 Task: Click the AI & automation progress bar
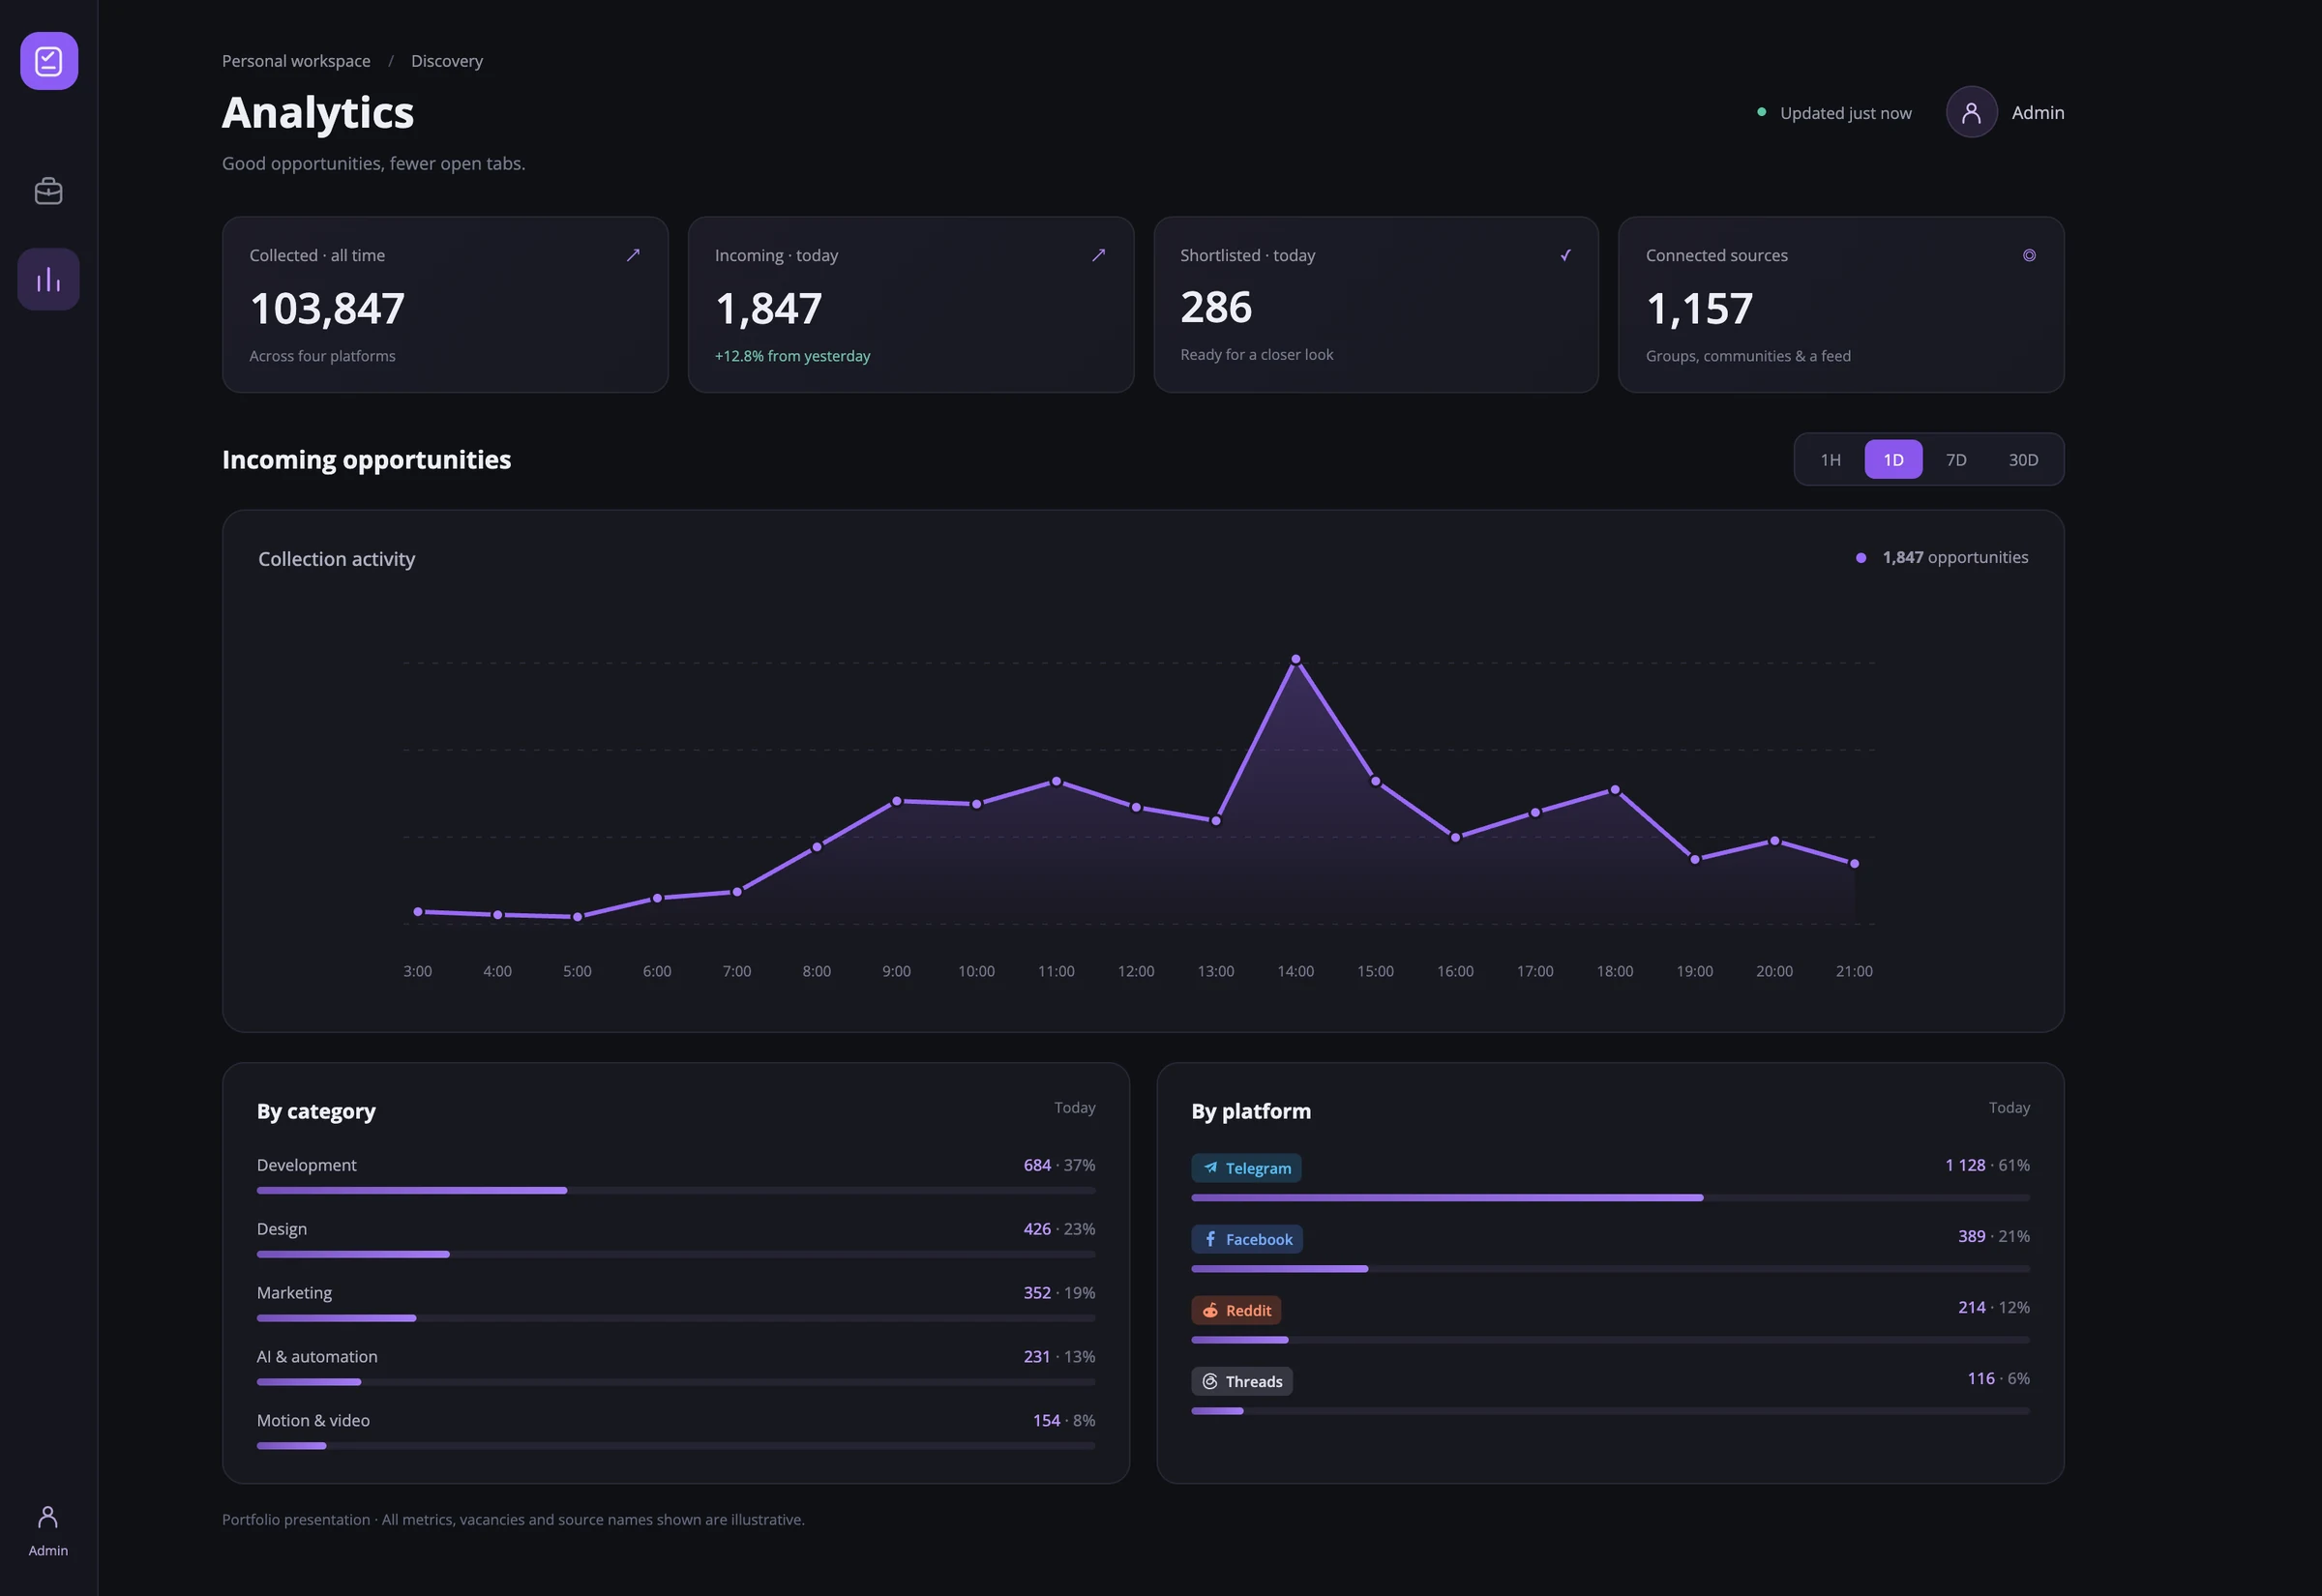[x=676, y=1382]
